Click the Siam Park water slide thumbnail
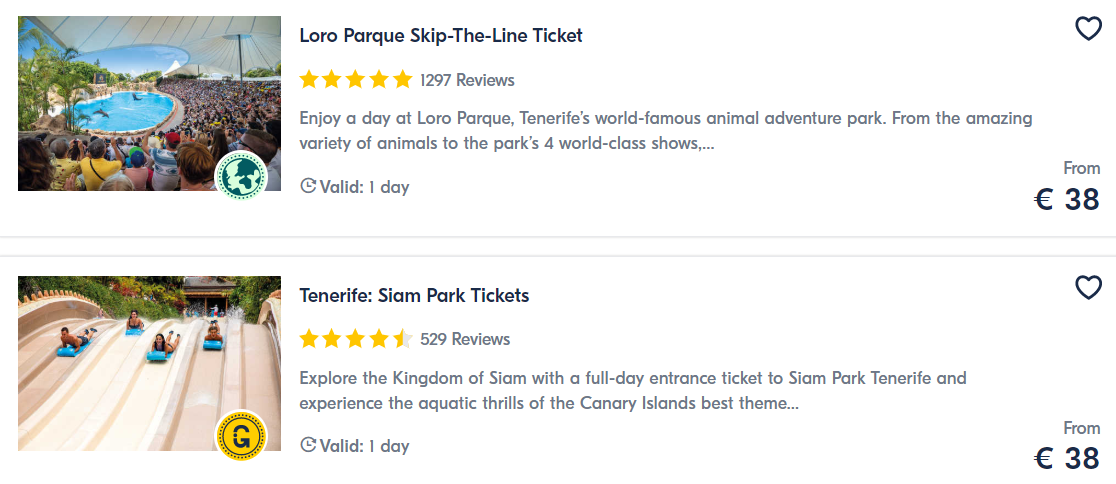This screenshot has height=484, width=1116. click(149, 363)
